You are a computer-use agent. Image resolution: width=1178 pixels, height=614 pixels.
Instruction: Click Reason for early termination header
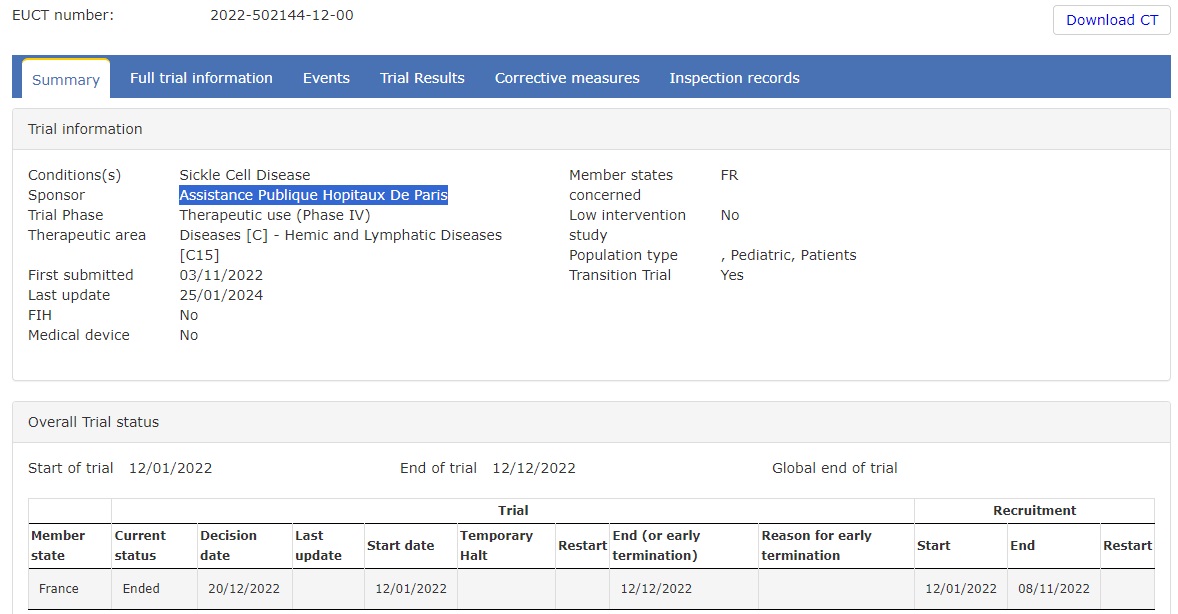(836, 546)
